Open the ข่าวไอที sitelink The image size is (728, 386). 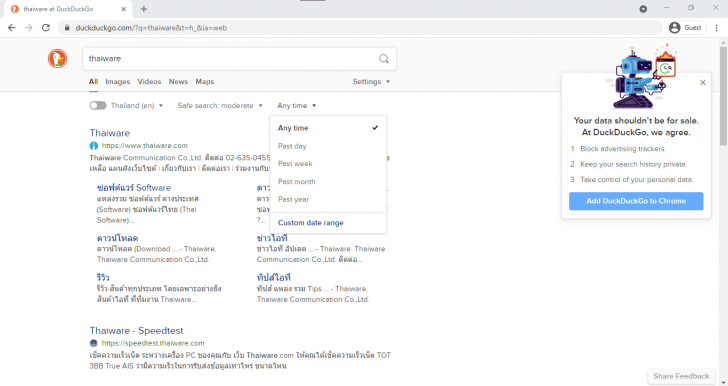coord(272,238)
